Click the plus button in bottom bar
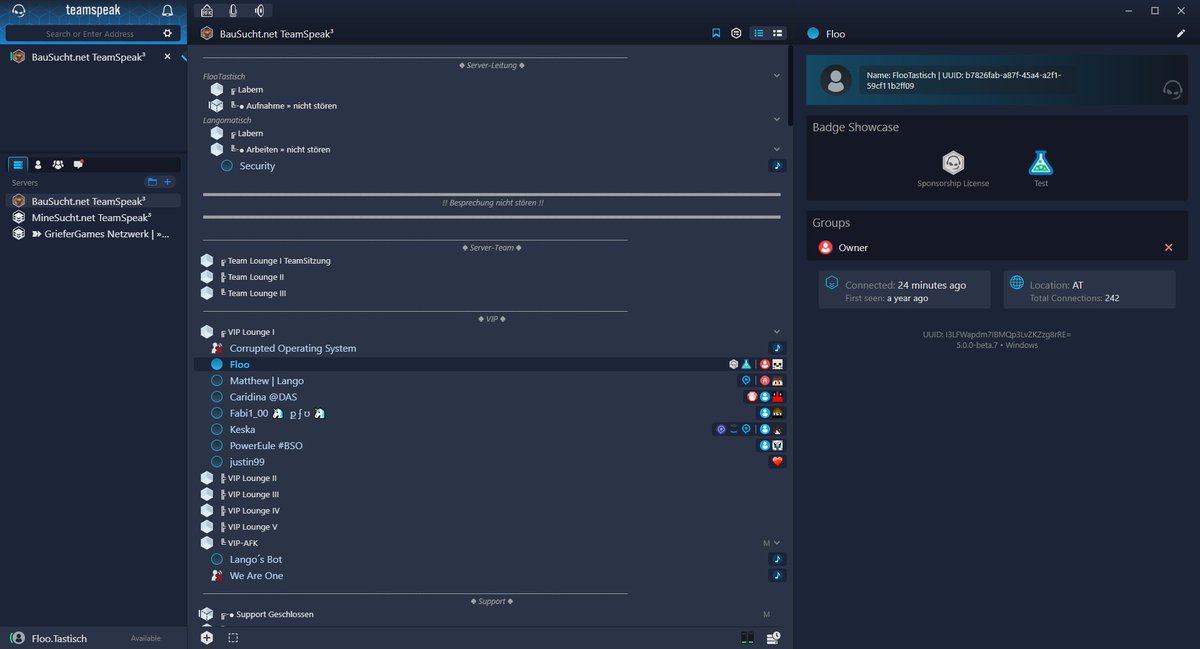This screenshot has height=649, width=1200. click(206, 637)
